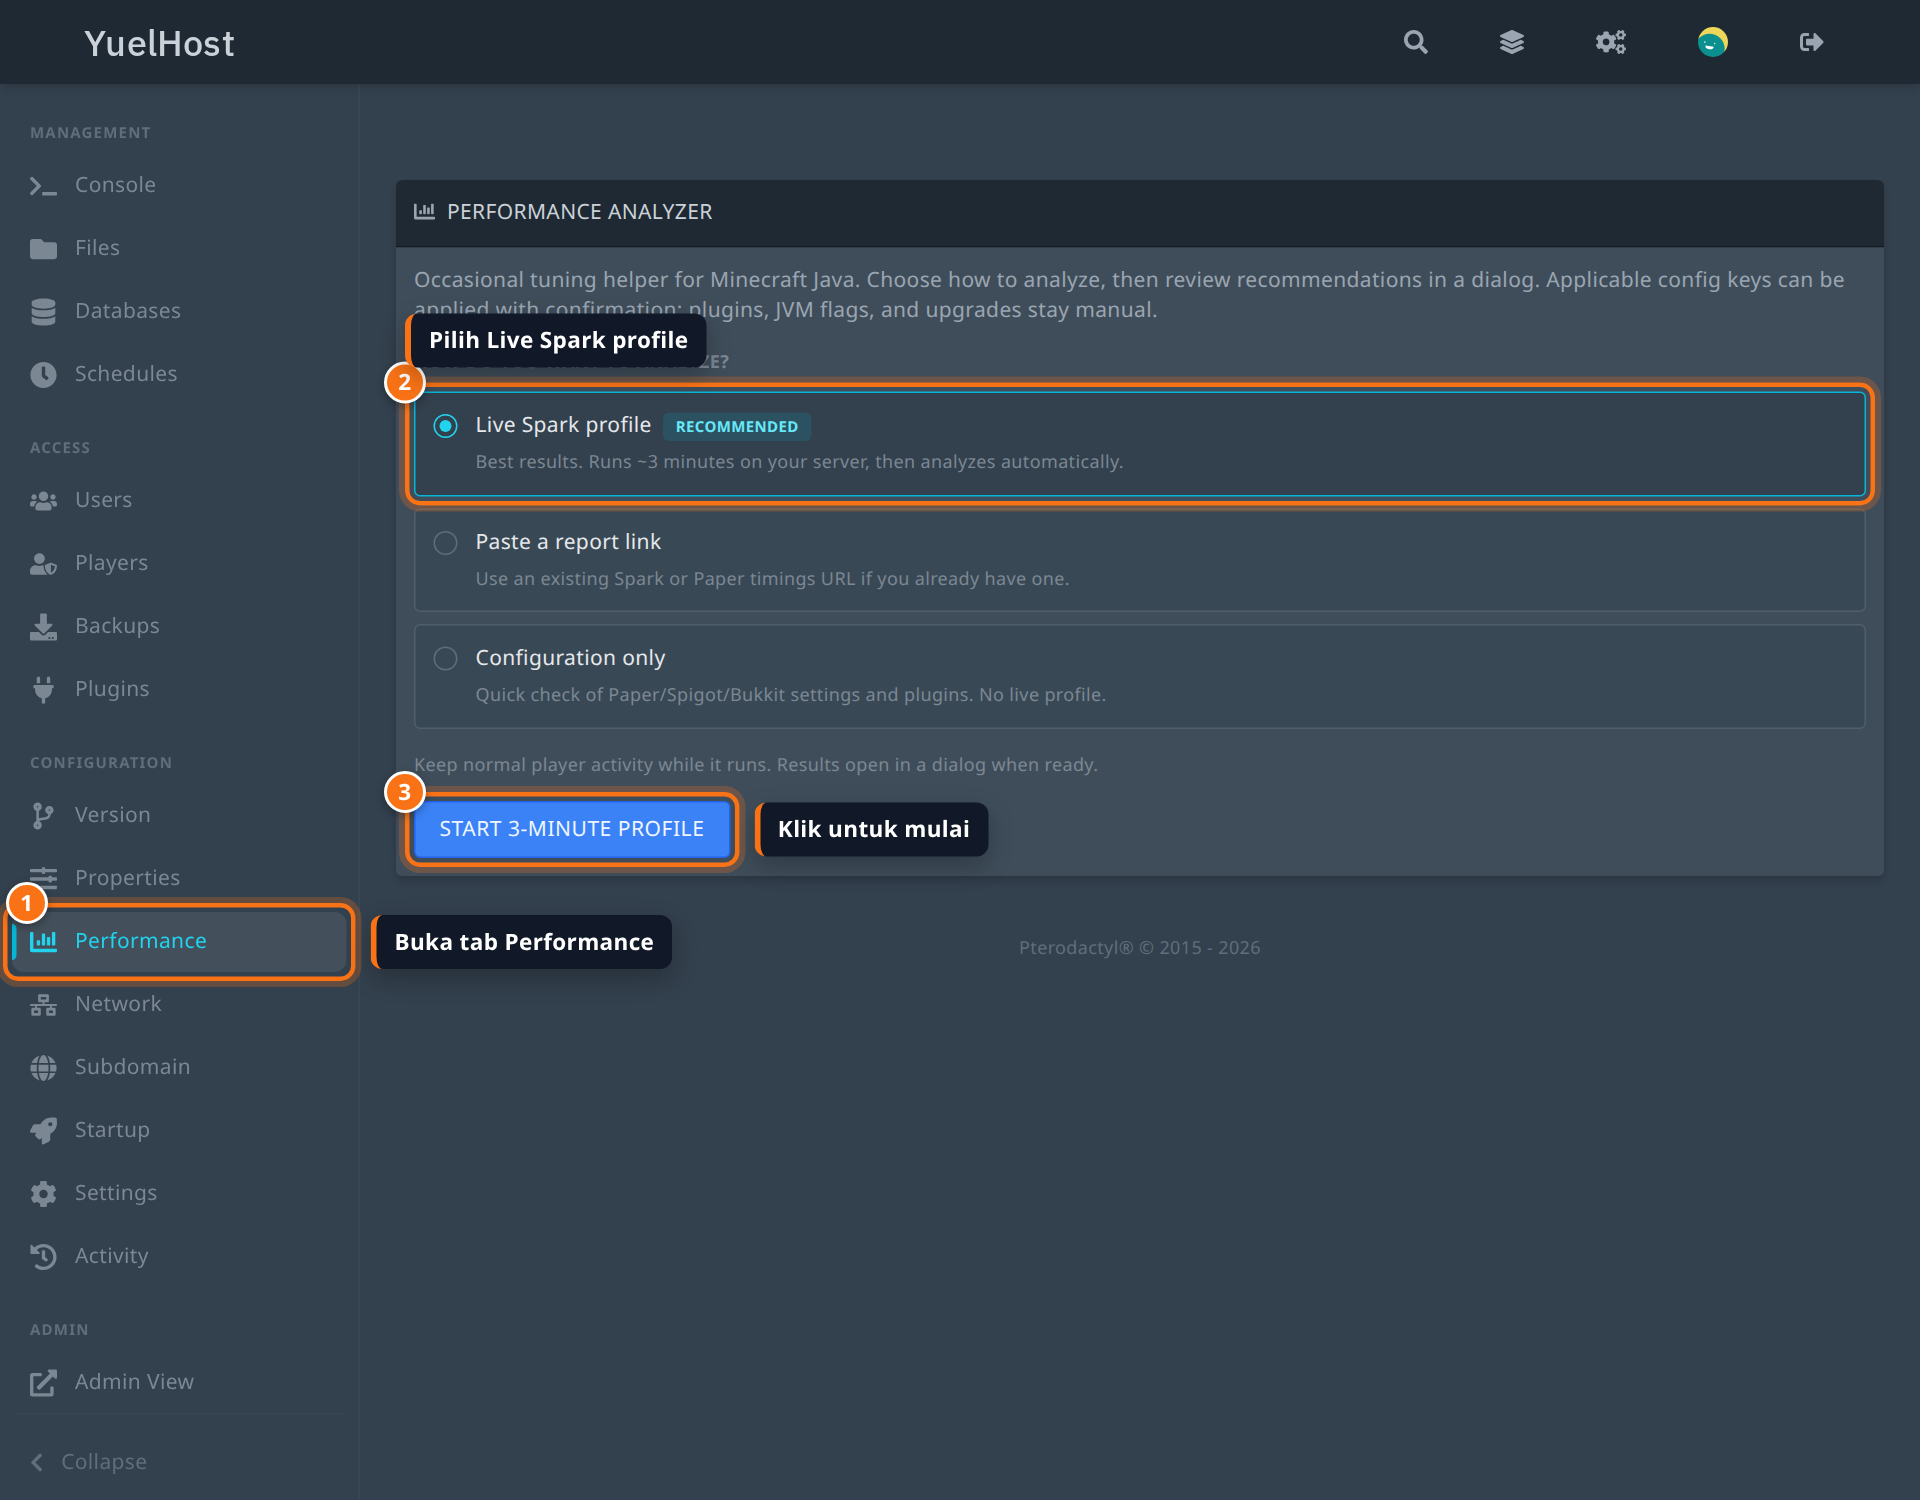Click the Admin View external-link icon
This screenshot has width=1920, height=1500.
(x=43, y=1383)
